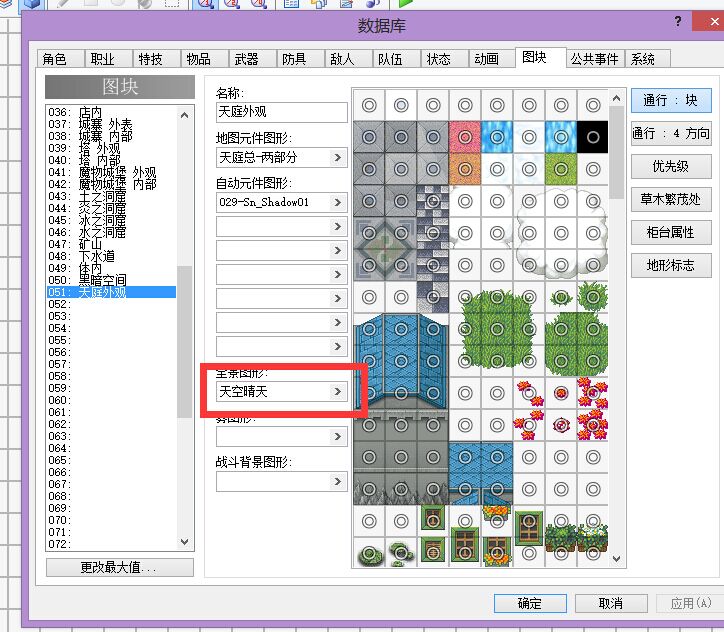Click the tileset list scroll-down arrow

pyautogui.click(x=185, y=542)
